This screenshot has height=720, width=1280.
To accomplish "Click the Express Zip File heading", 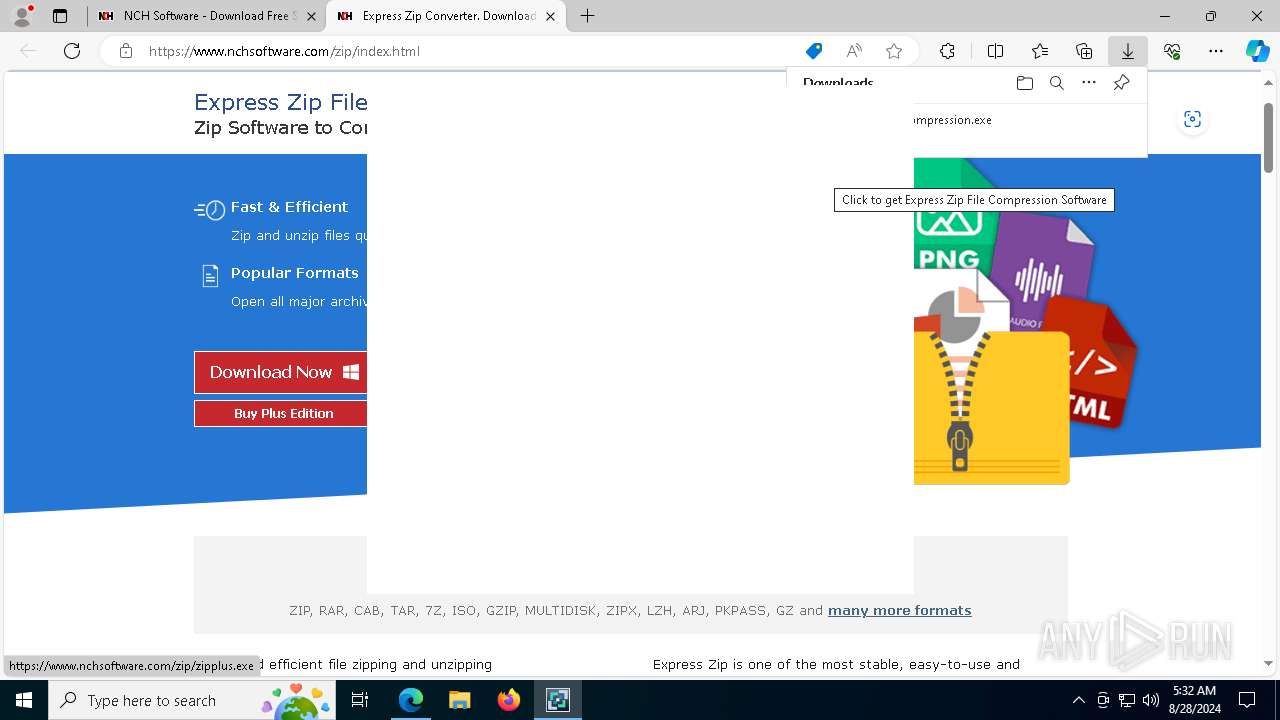I will tap(280, 102).
